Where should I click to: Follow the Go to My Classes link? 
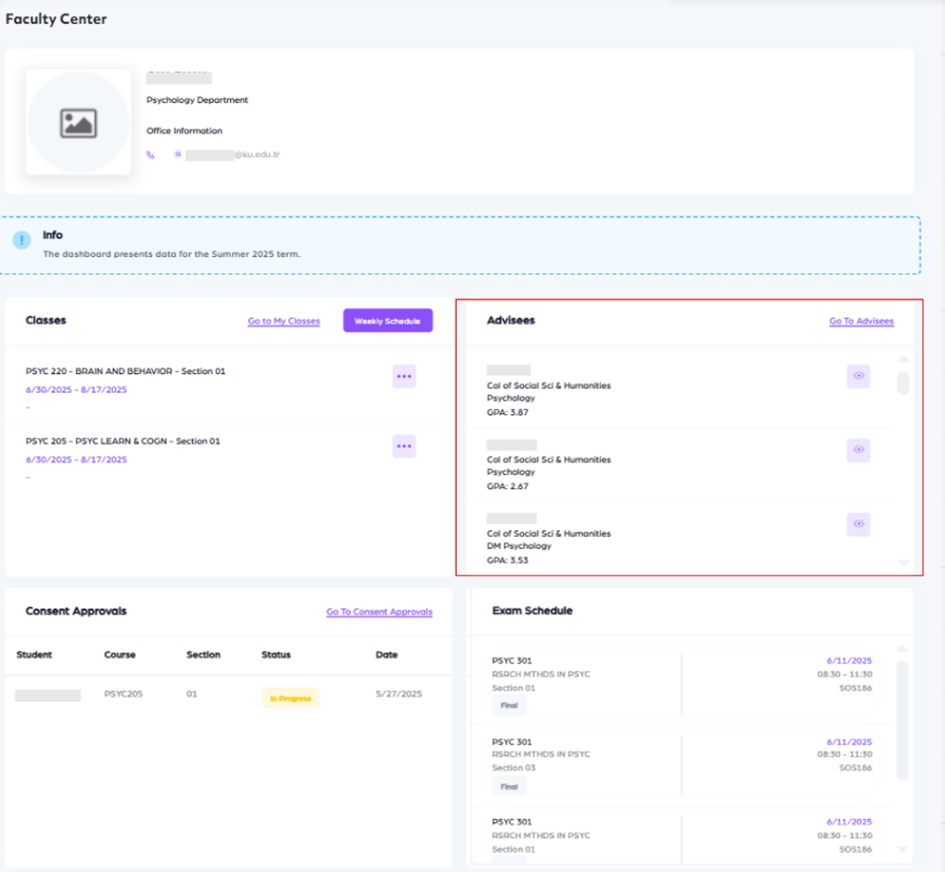[284, 321]
